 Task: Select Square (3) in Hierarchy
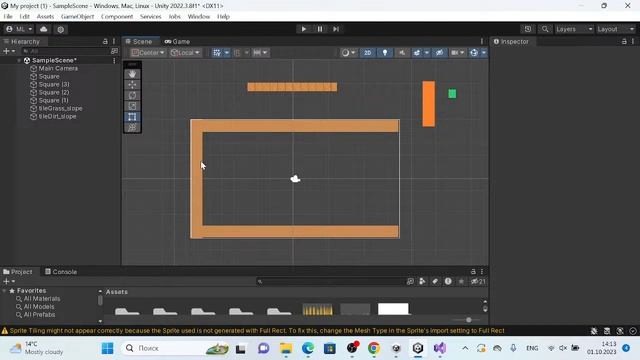[54, 84]
